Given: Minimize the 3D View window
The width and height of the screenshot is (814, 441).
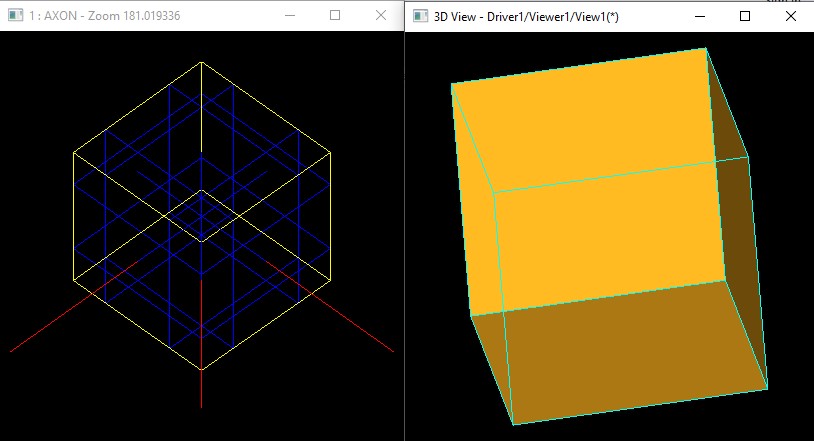Looking at the screenshot, I should pyautogui.click(x=699, y=16).
